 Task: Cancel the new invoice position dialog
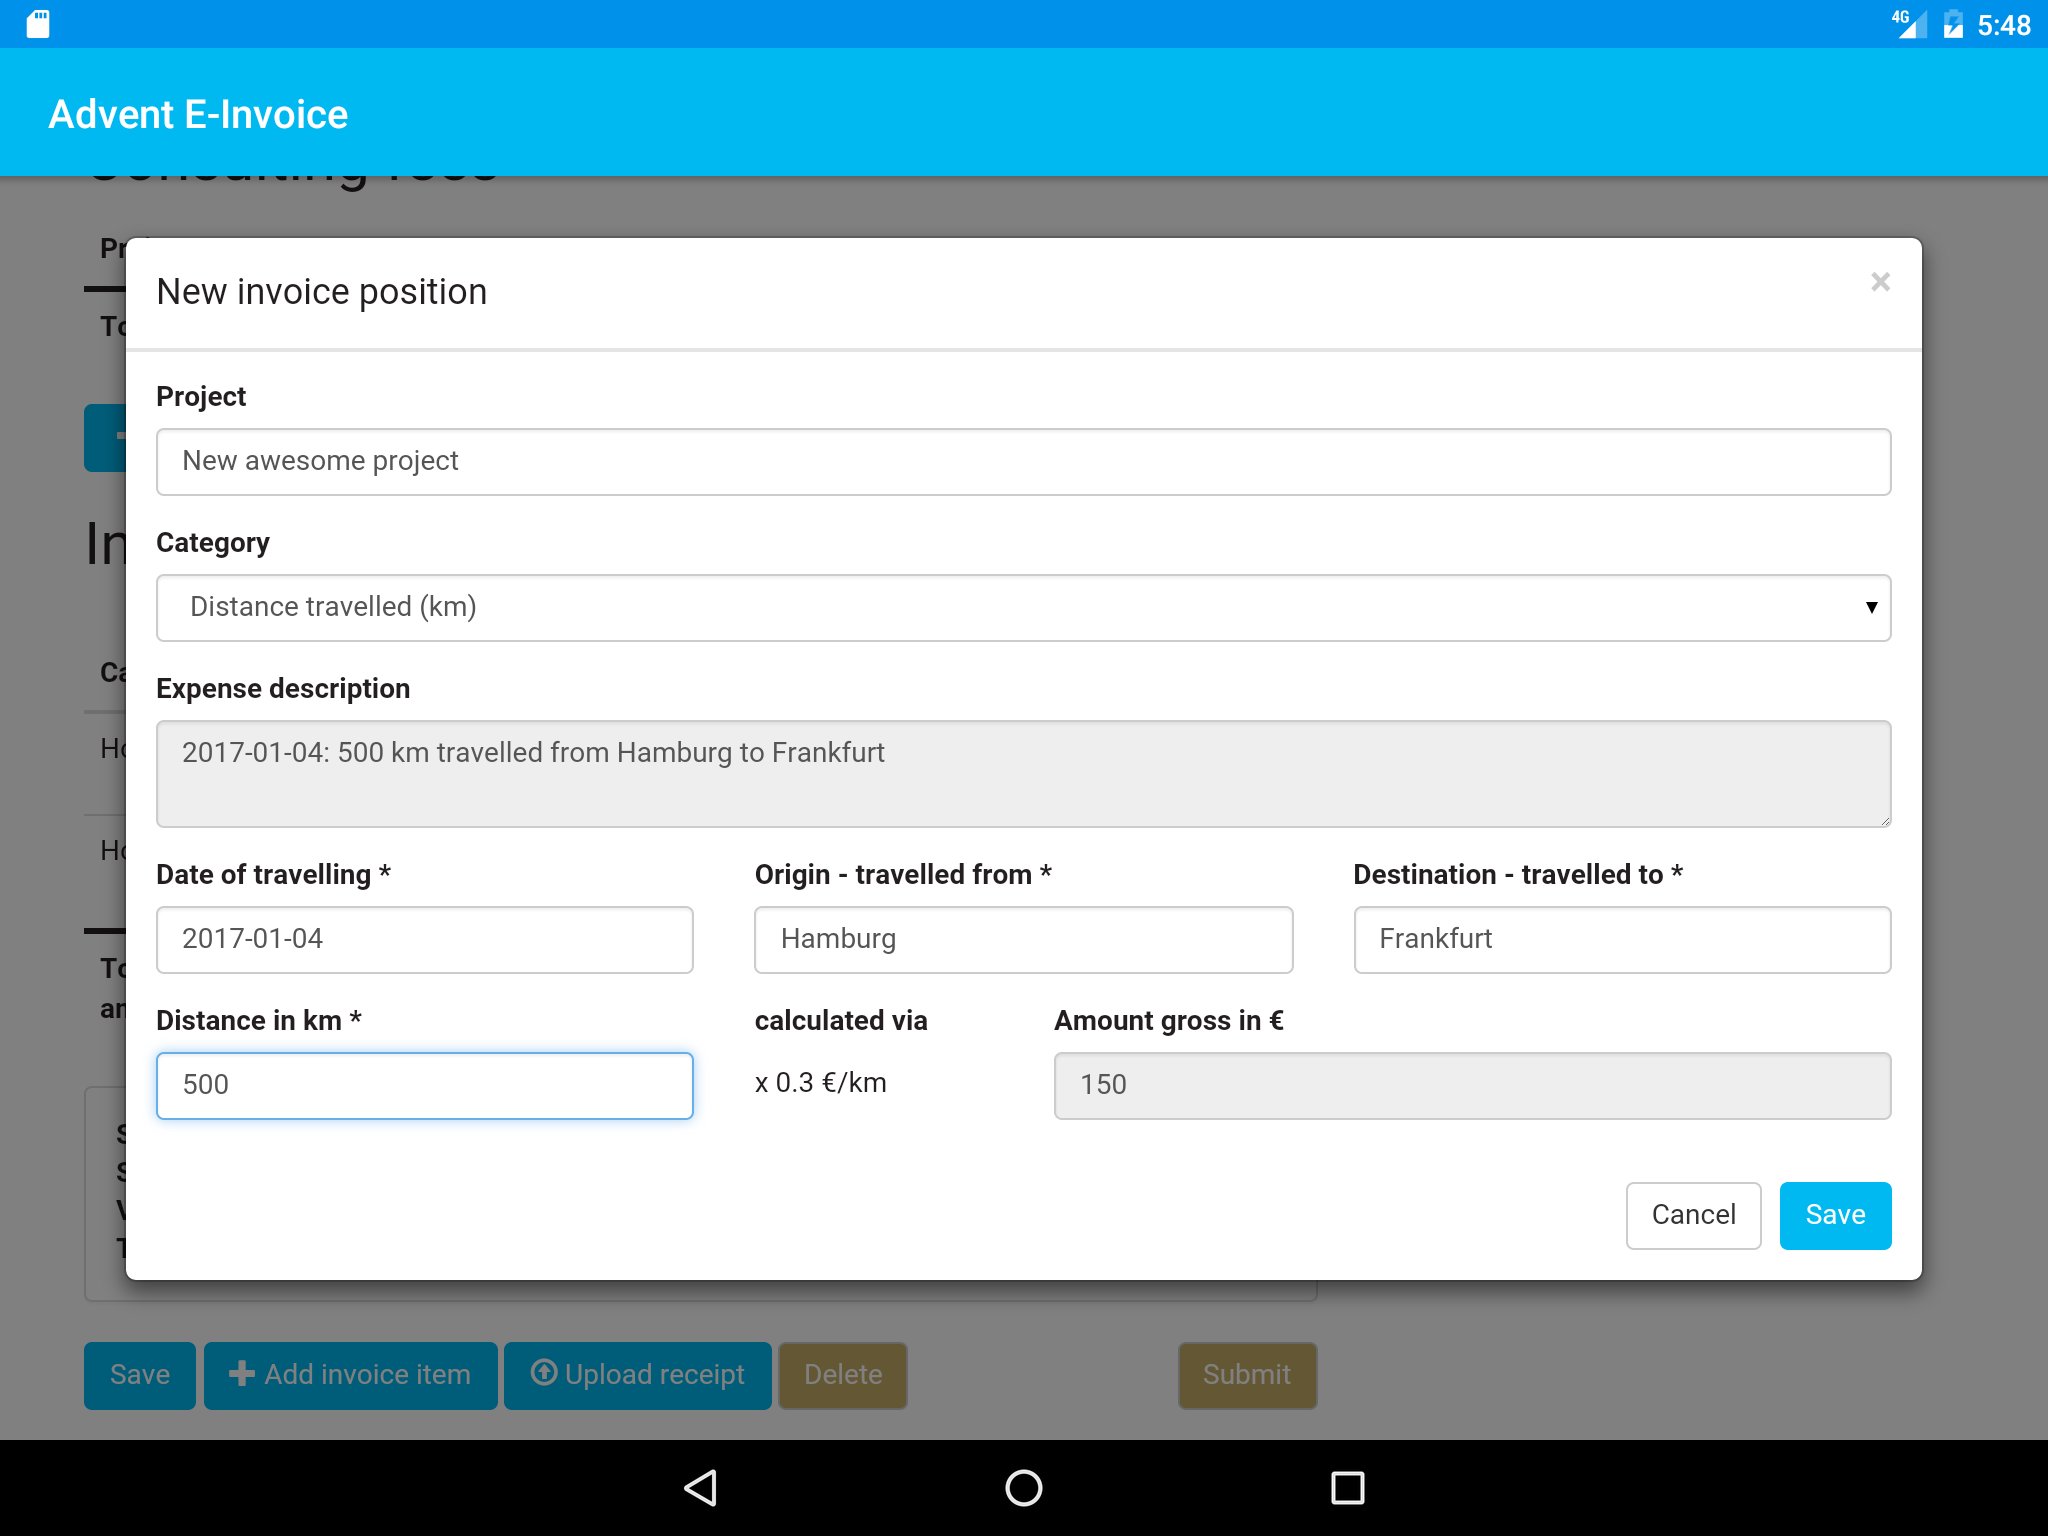[1692, 1214]
